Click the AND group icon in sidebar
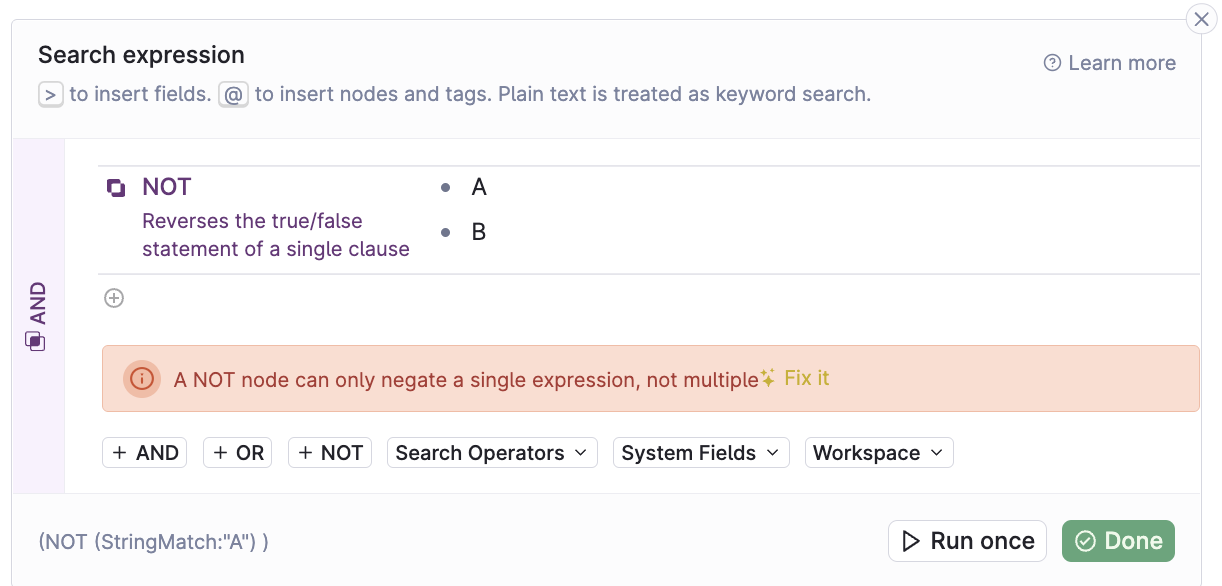This screenshot has height=586, width=1222. [x=35, y=342]
